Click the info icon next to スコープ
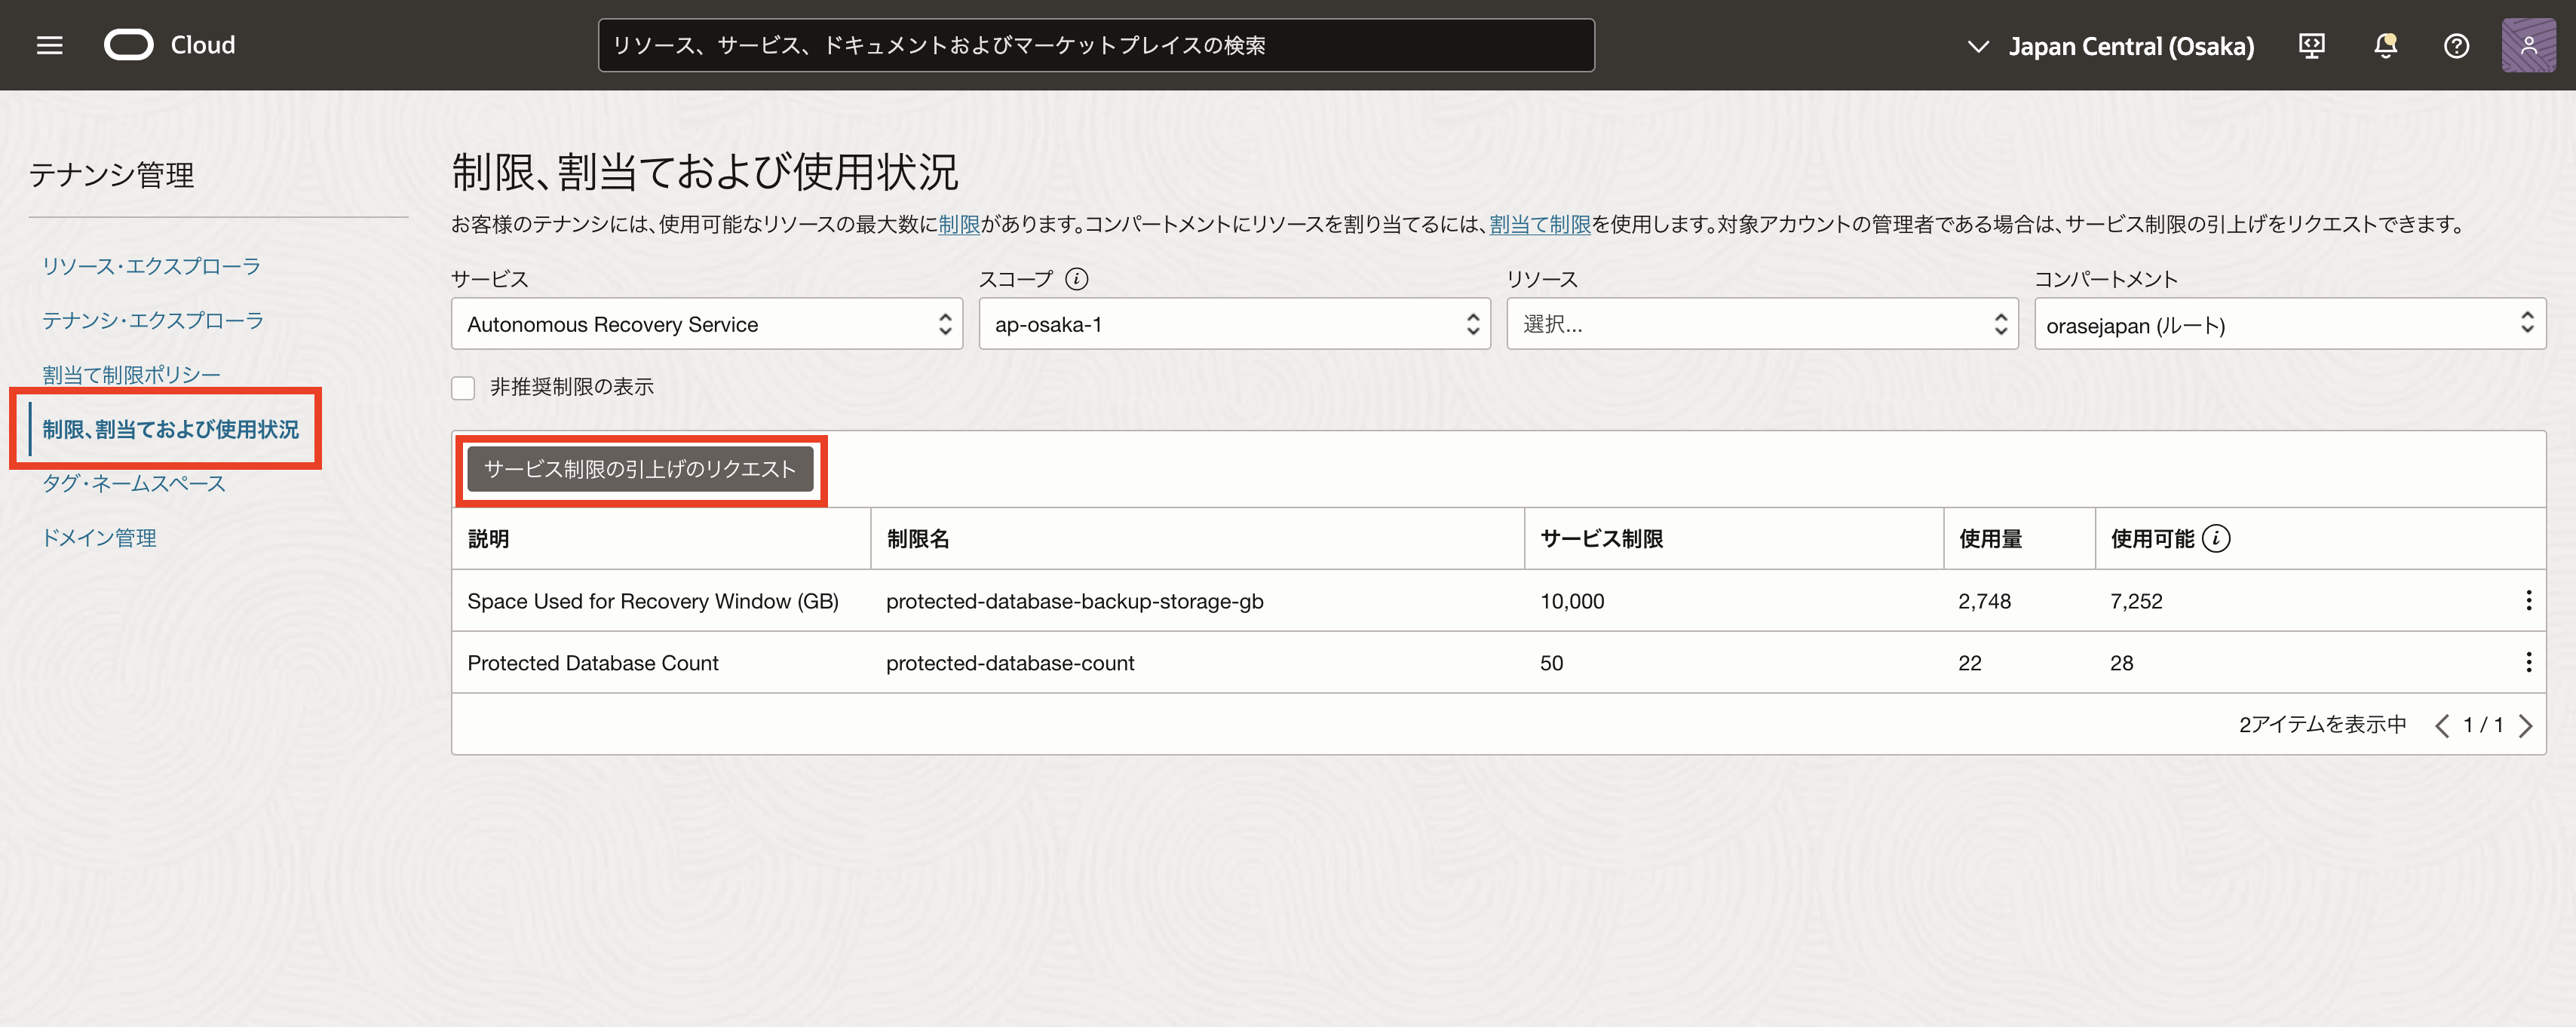Viewport: 2576px width, 1027px height. [1076, 279]
